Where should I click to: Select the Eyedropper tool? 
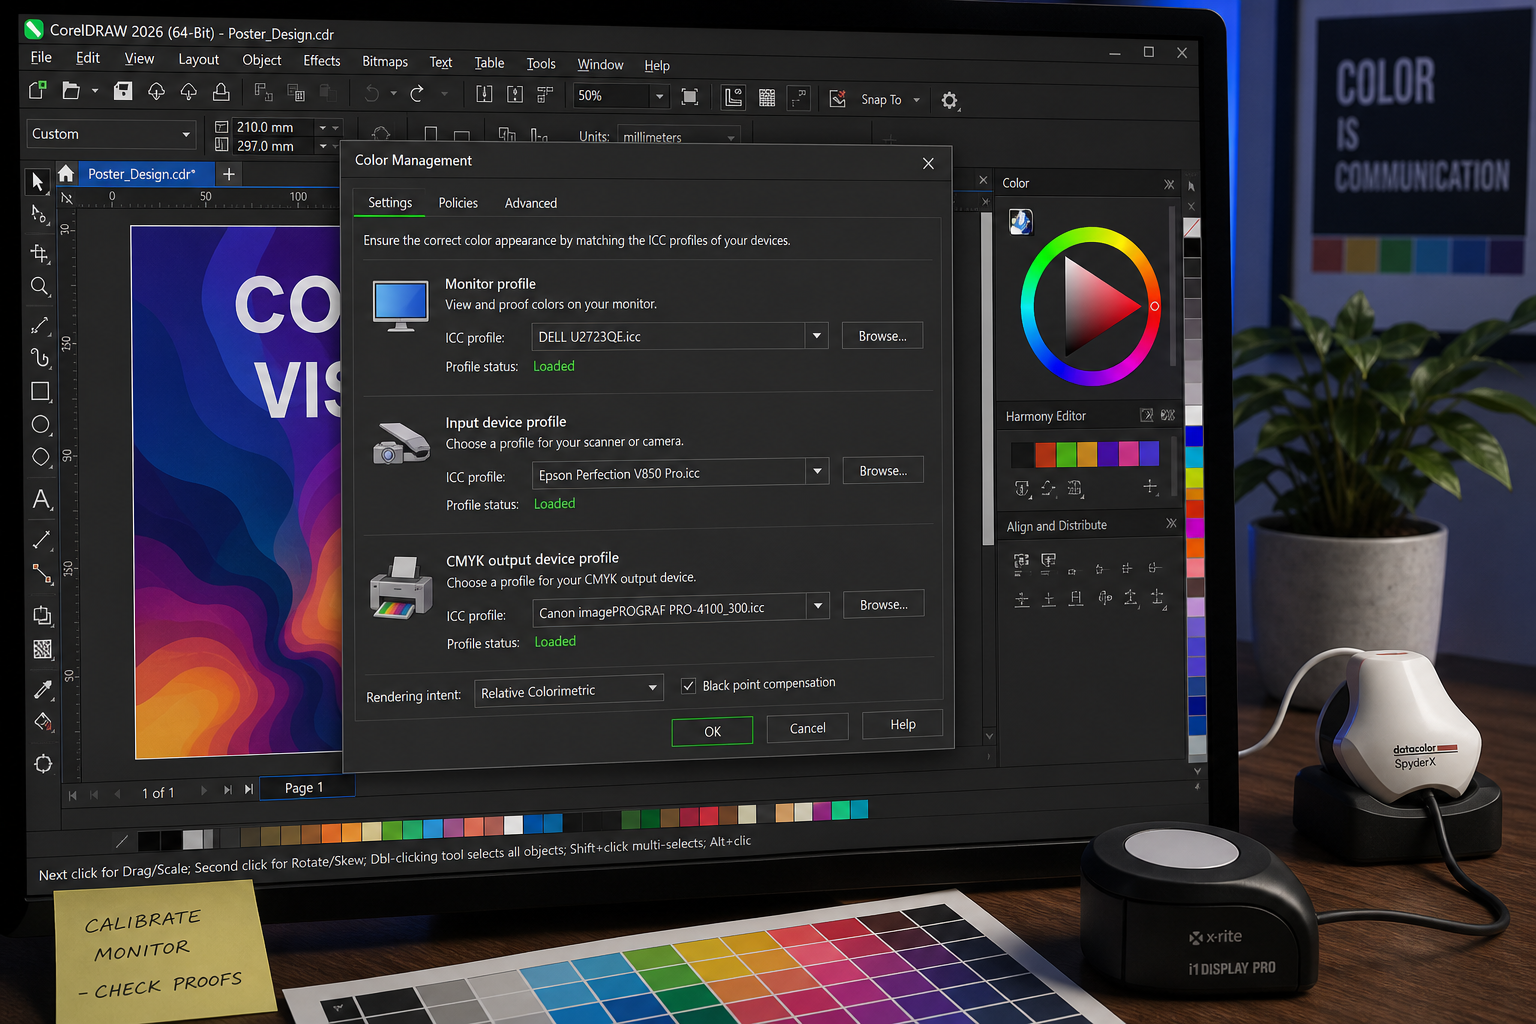(42, 689)
